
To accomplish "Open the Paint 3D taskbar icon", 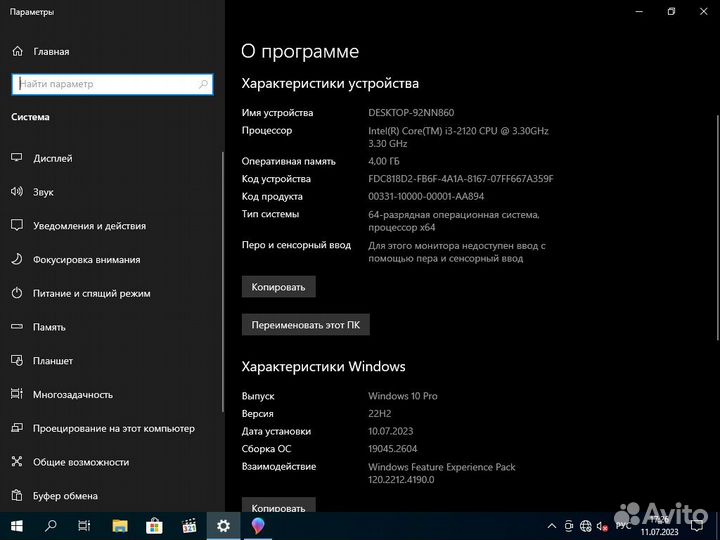I will point(258,526).
